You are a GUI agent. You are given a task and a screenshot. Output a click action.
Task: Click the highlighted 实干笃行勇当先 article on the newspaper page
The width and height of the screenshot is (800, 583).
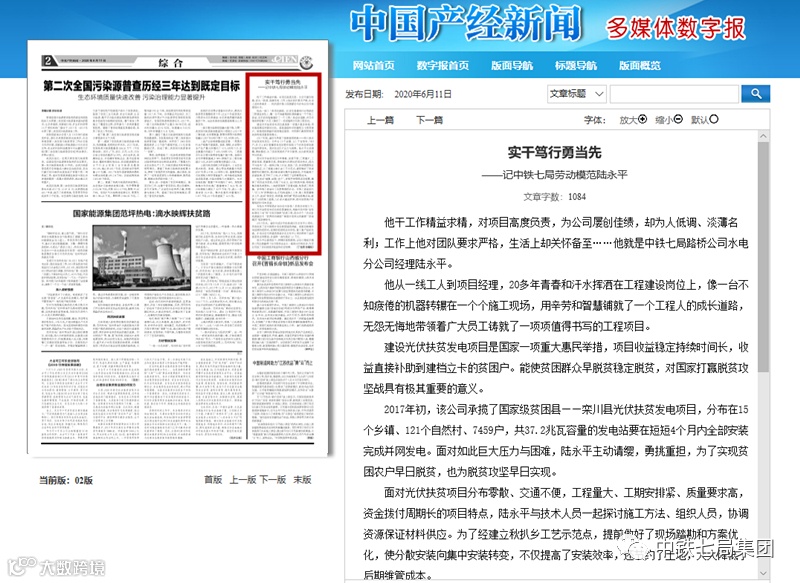click(x=284, y=163)
